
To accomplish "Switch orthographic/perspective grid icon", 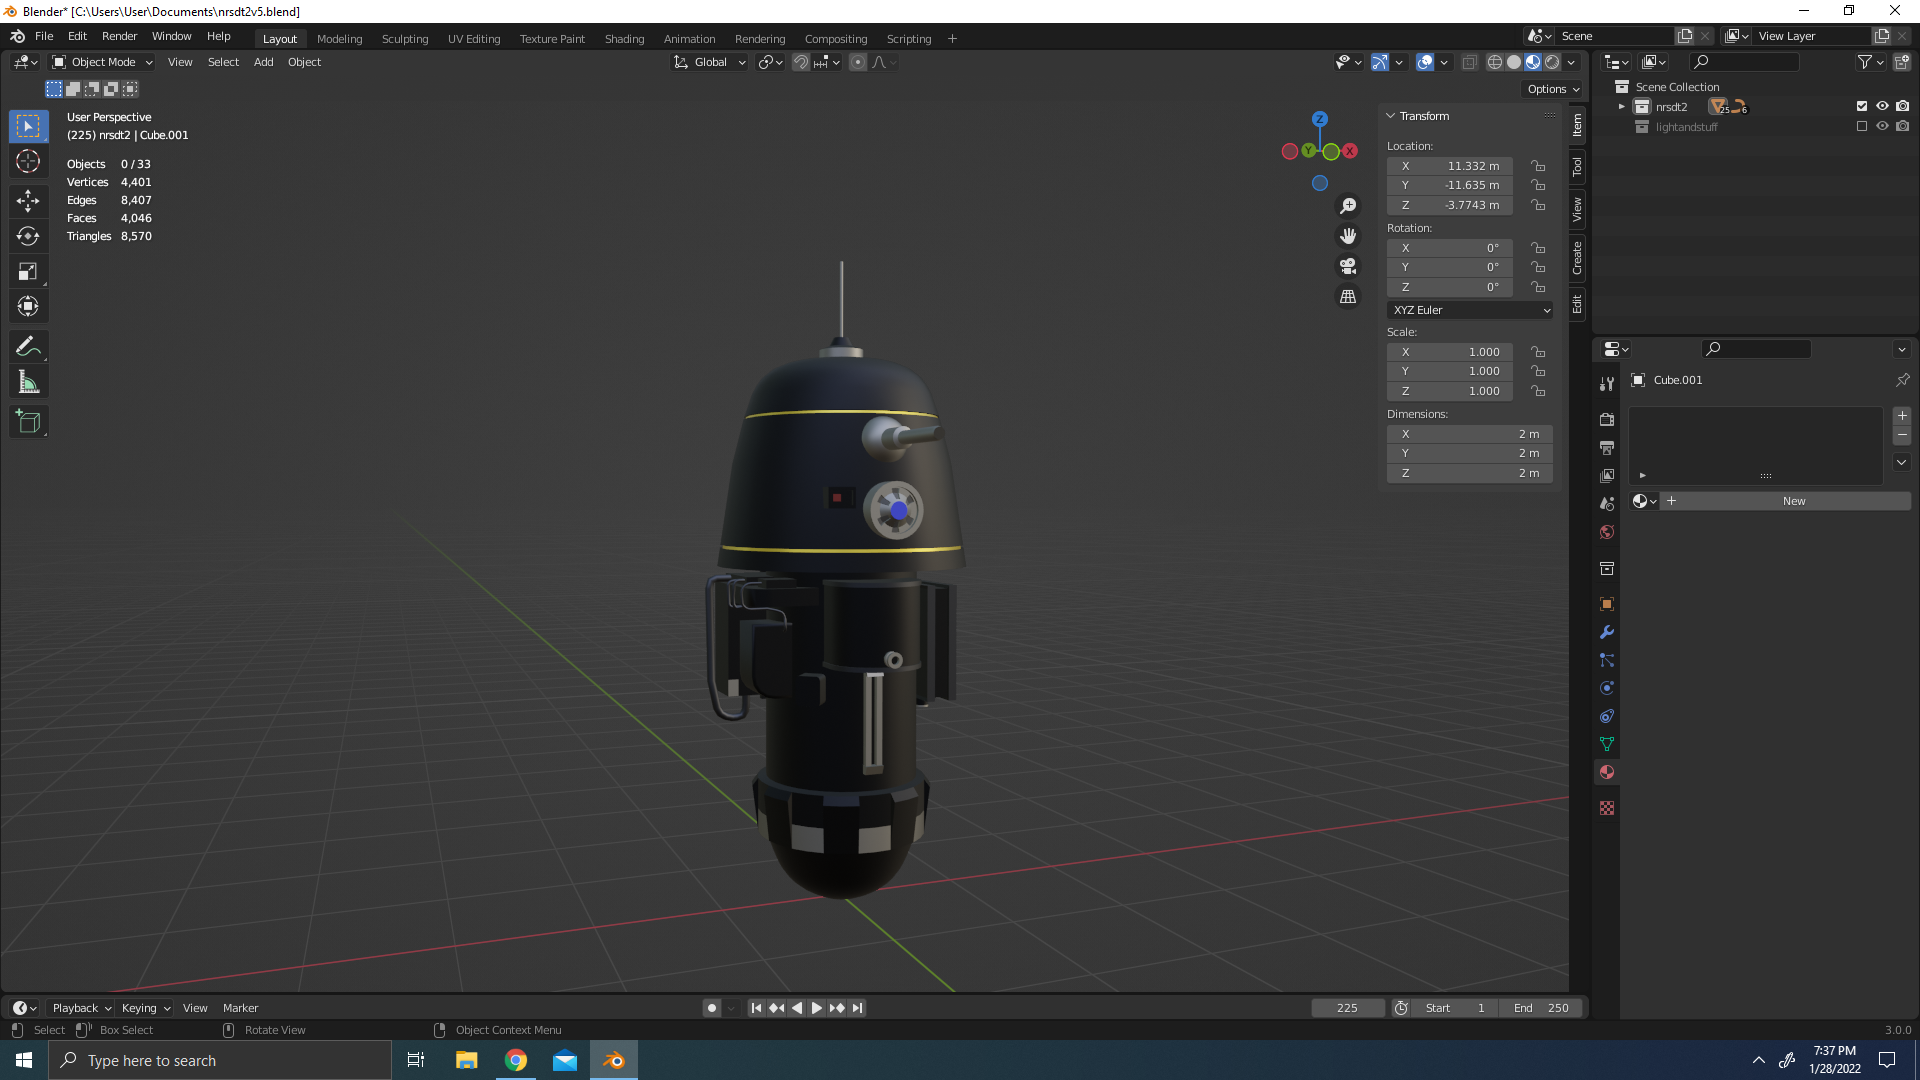I will point(1348,296).
